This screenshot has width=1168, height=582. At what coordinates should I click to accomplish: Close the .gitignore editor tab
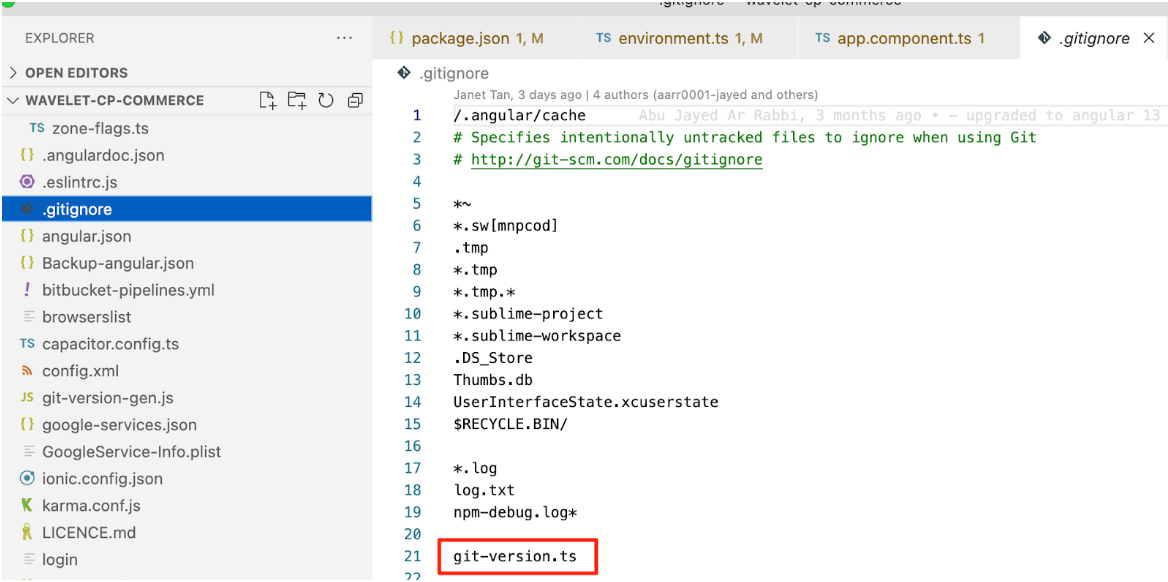1148,38
